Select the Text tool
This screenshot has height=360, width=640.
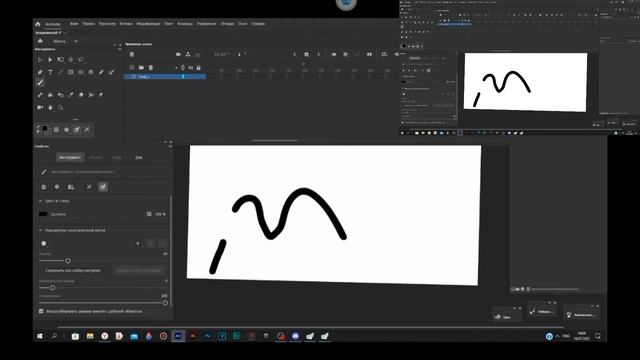(x=50, y=73)
